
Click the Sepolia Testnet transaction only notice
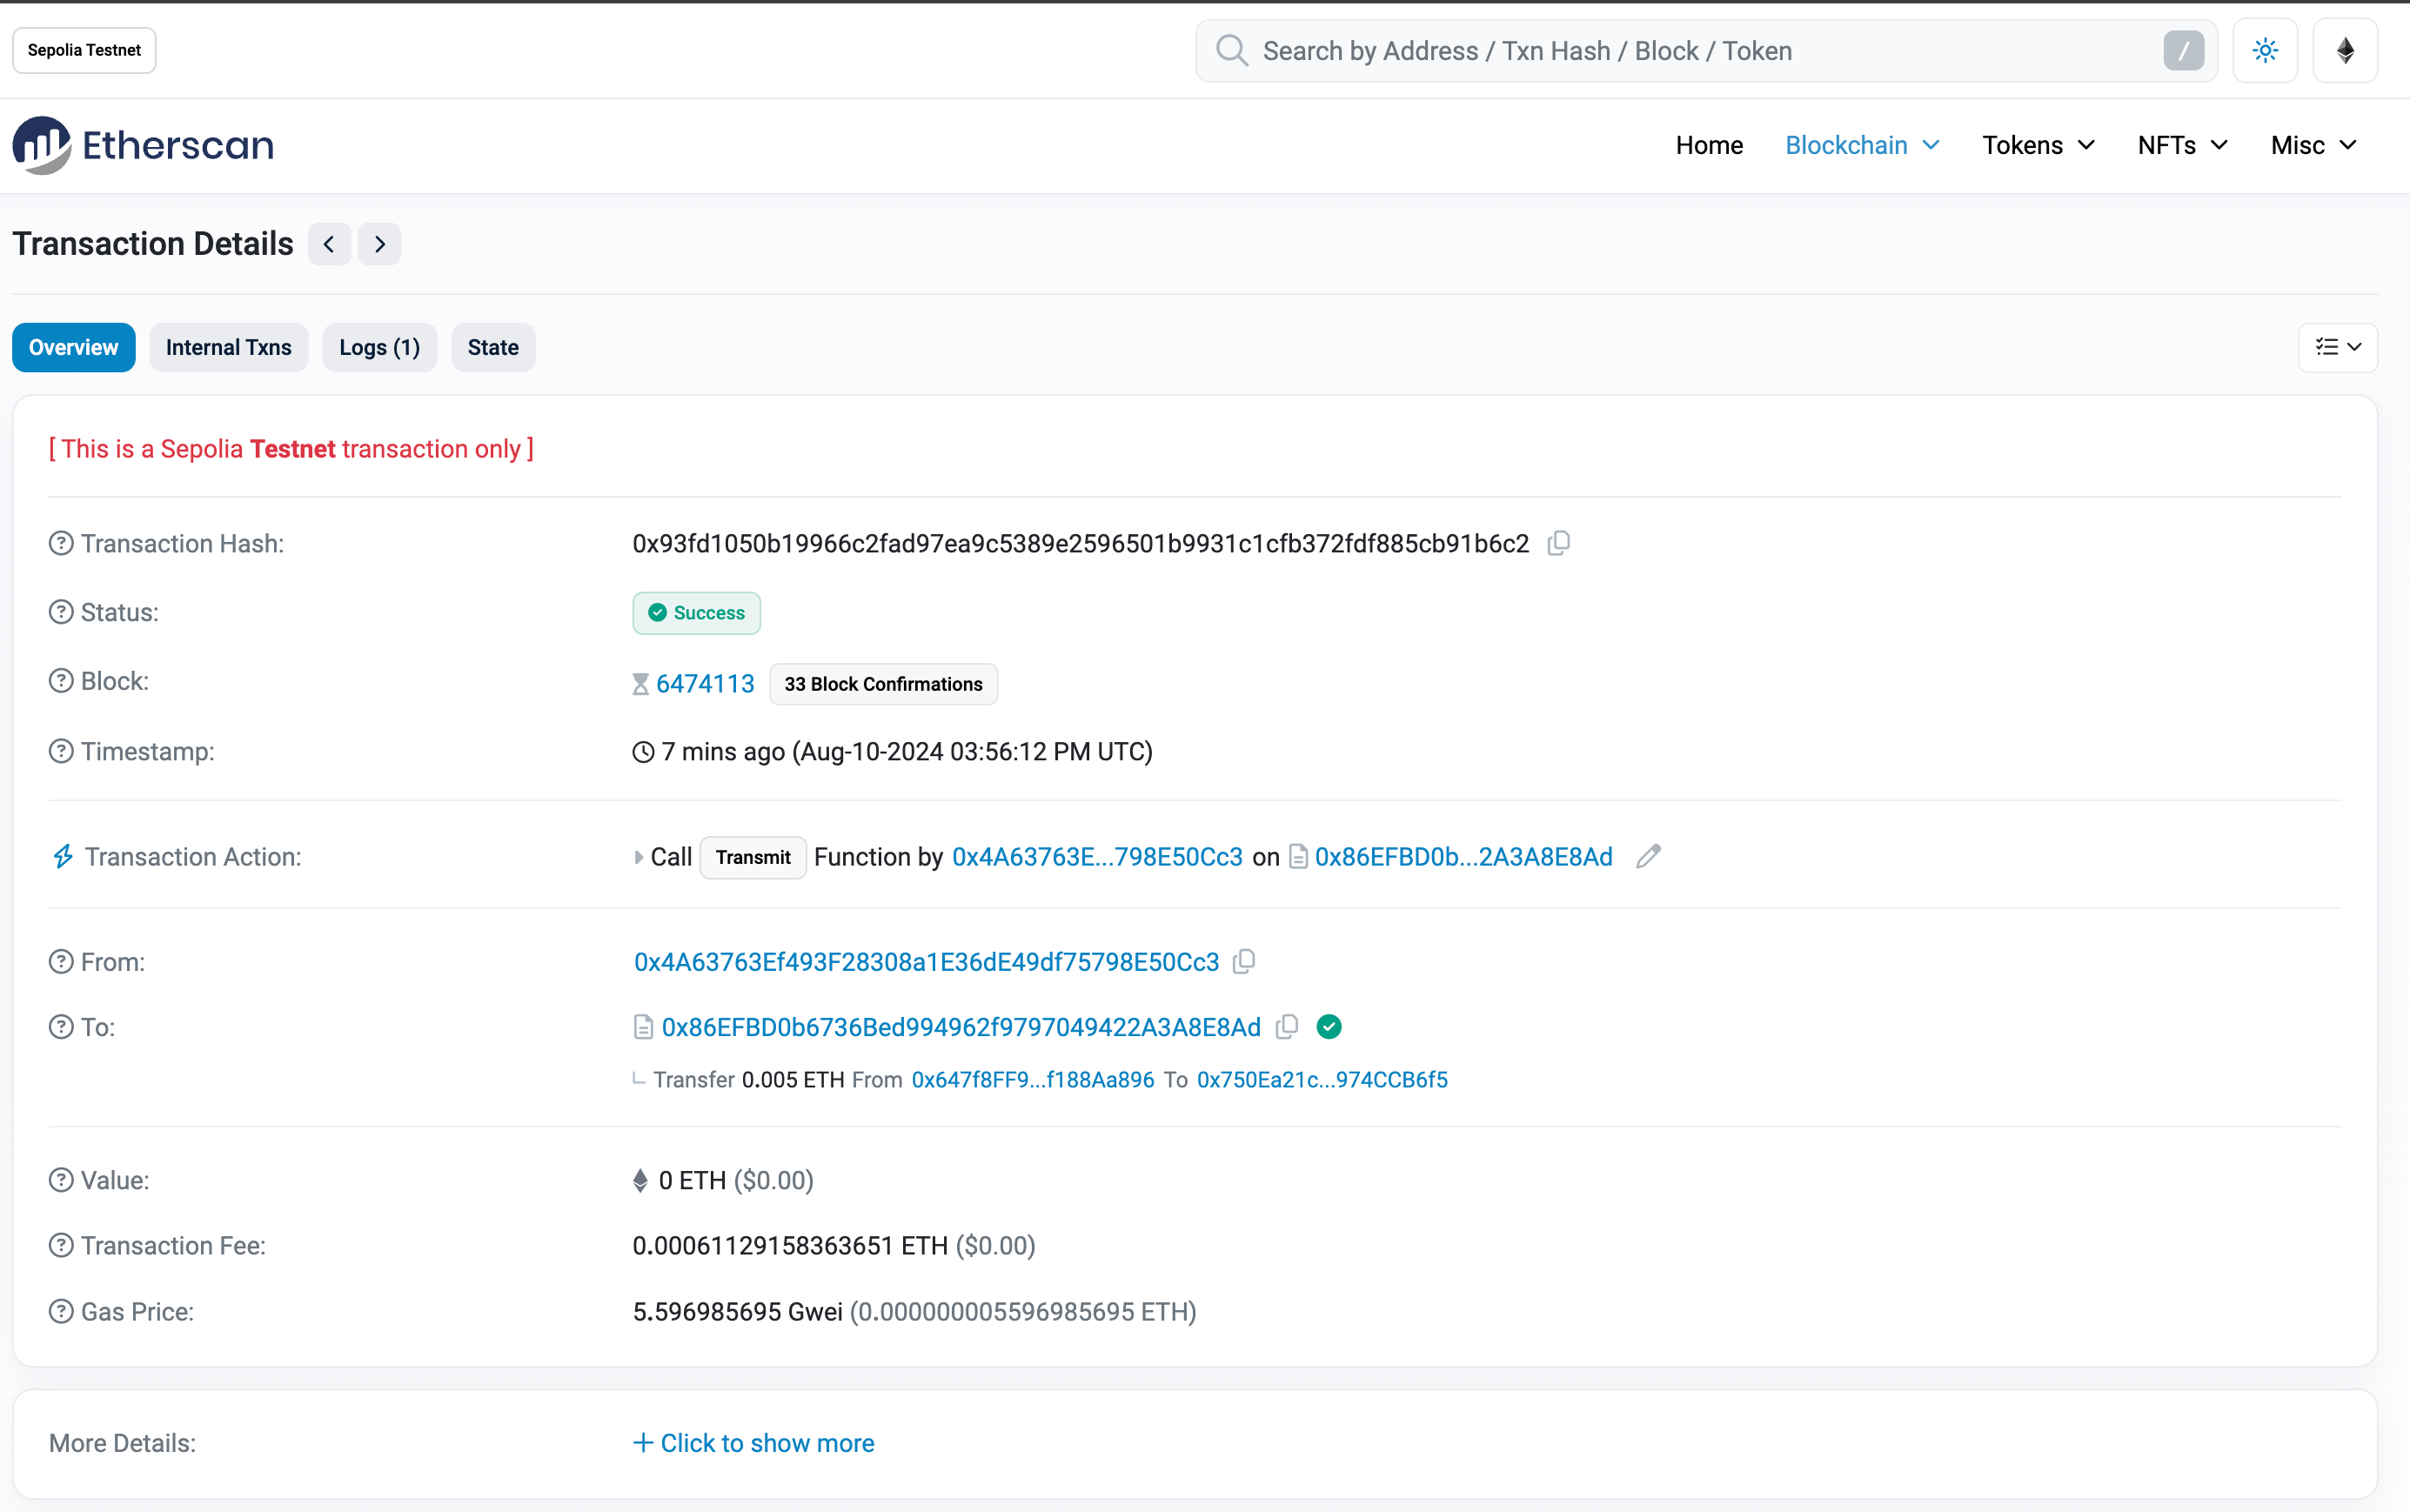click(x=291, y=449)
